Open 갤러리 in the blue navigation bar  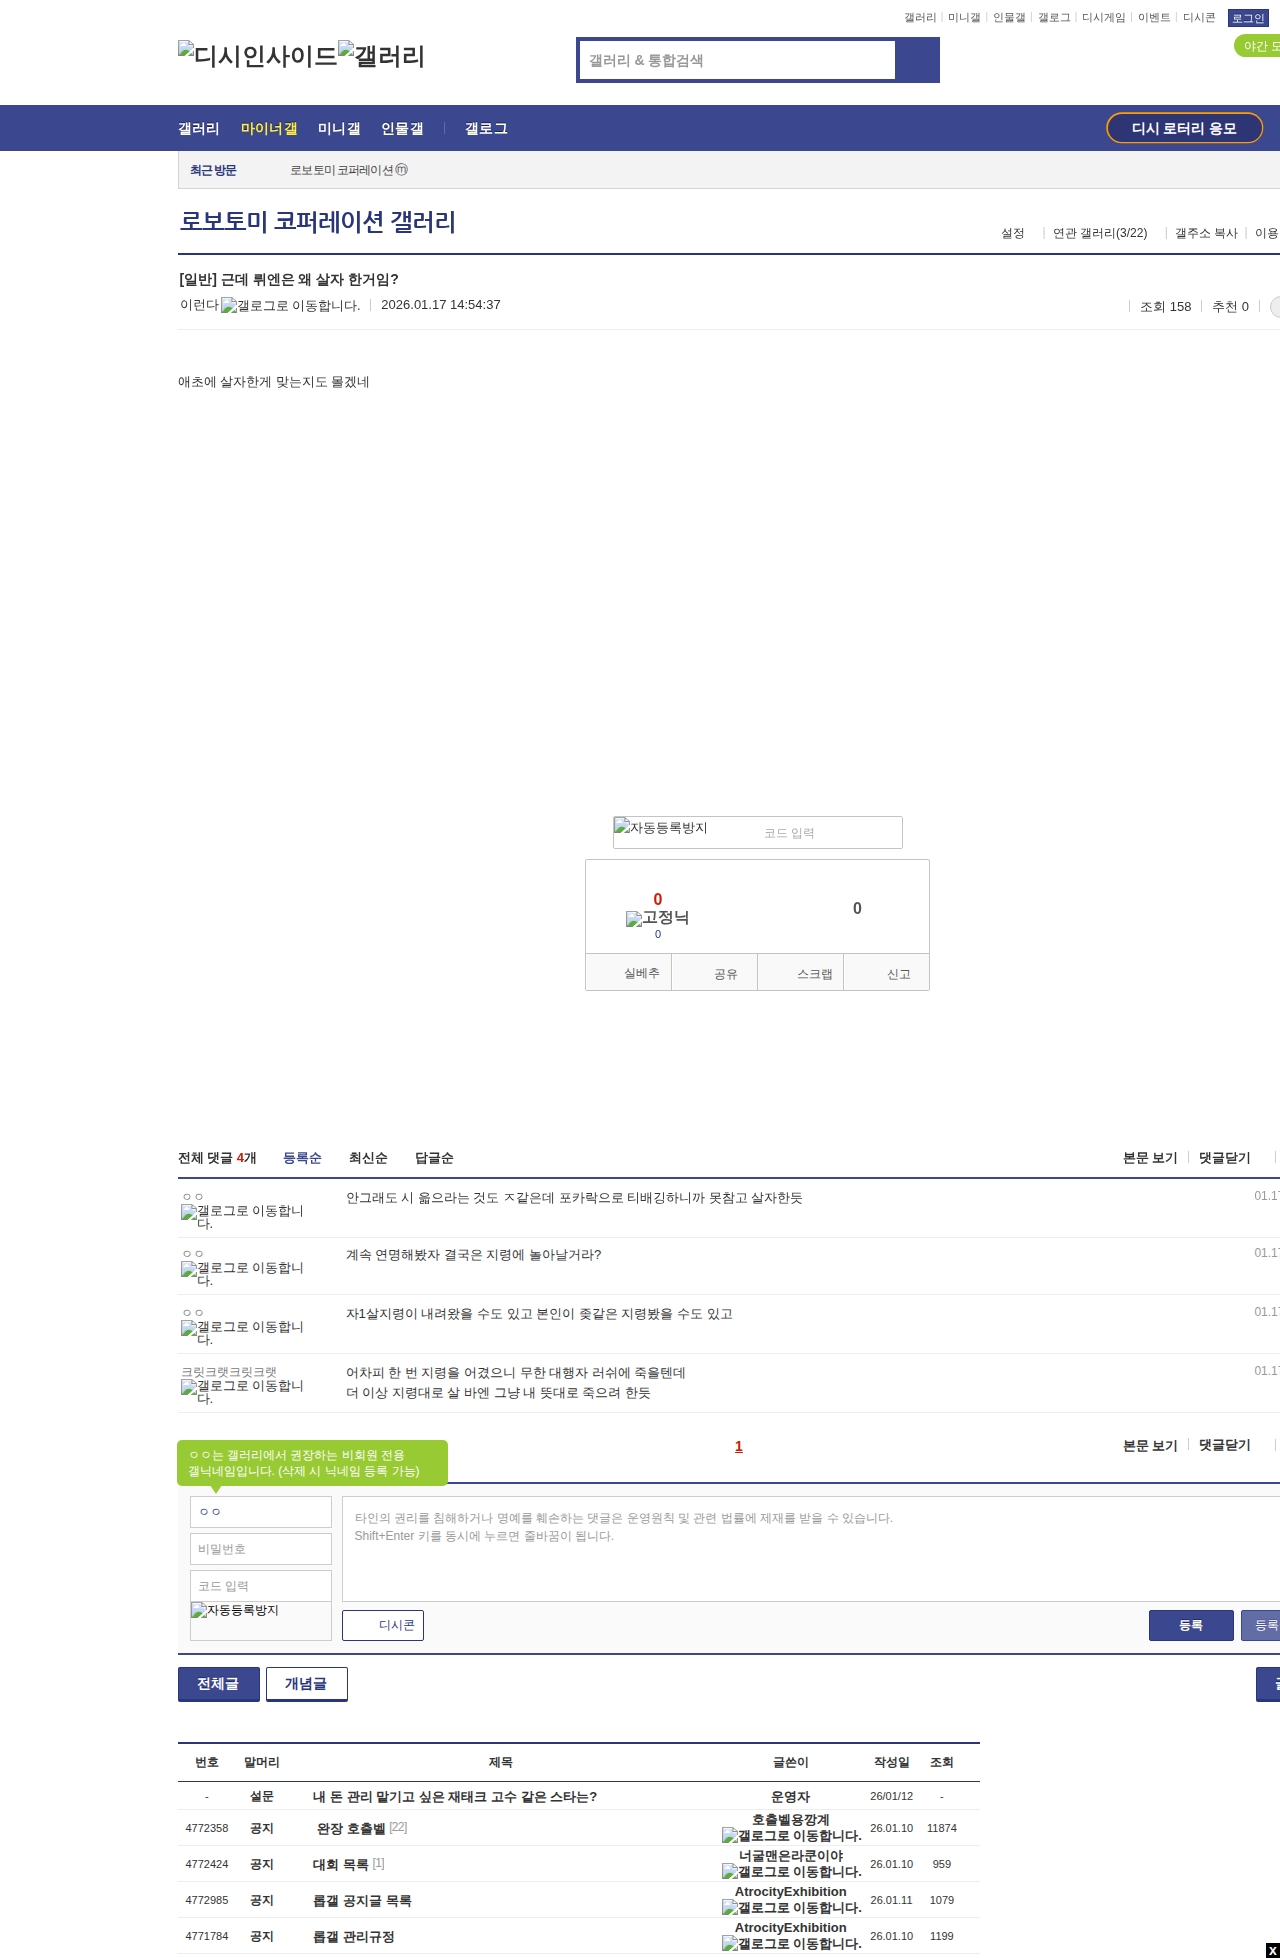(x=199, y=129)
